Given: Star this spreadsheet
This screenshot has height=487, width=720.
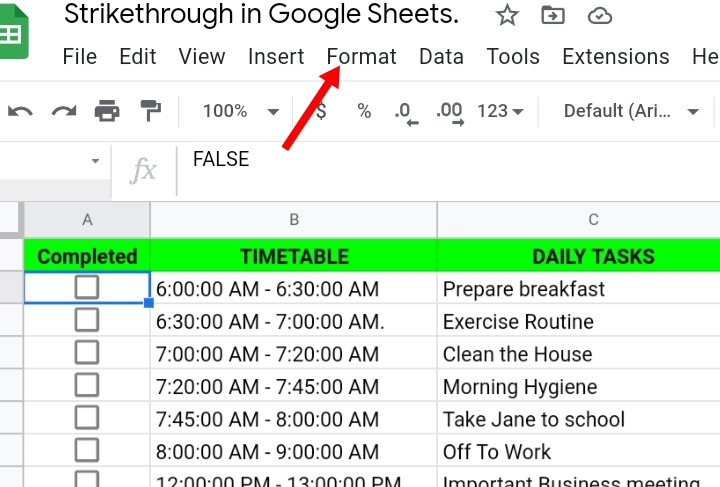Looking at the screenshot, I should tap(507, 16).
